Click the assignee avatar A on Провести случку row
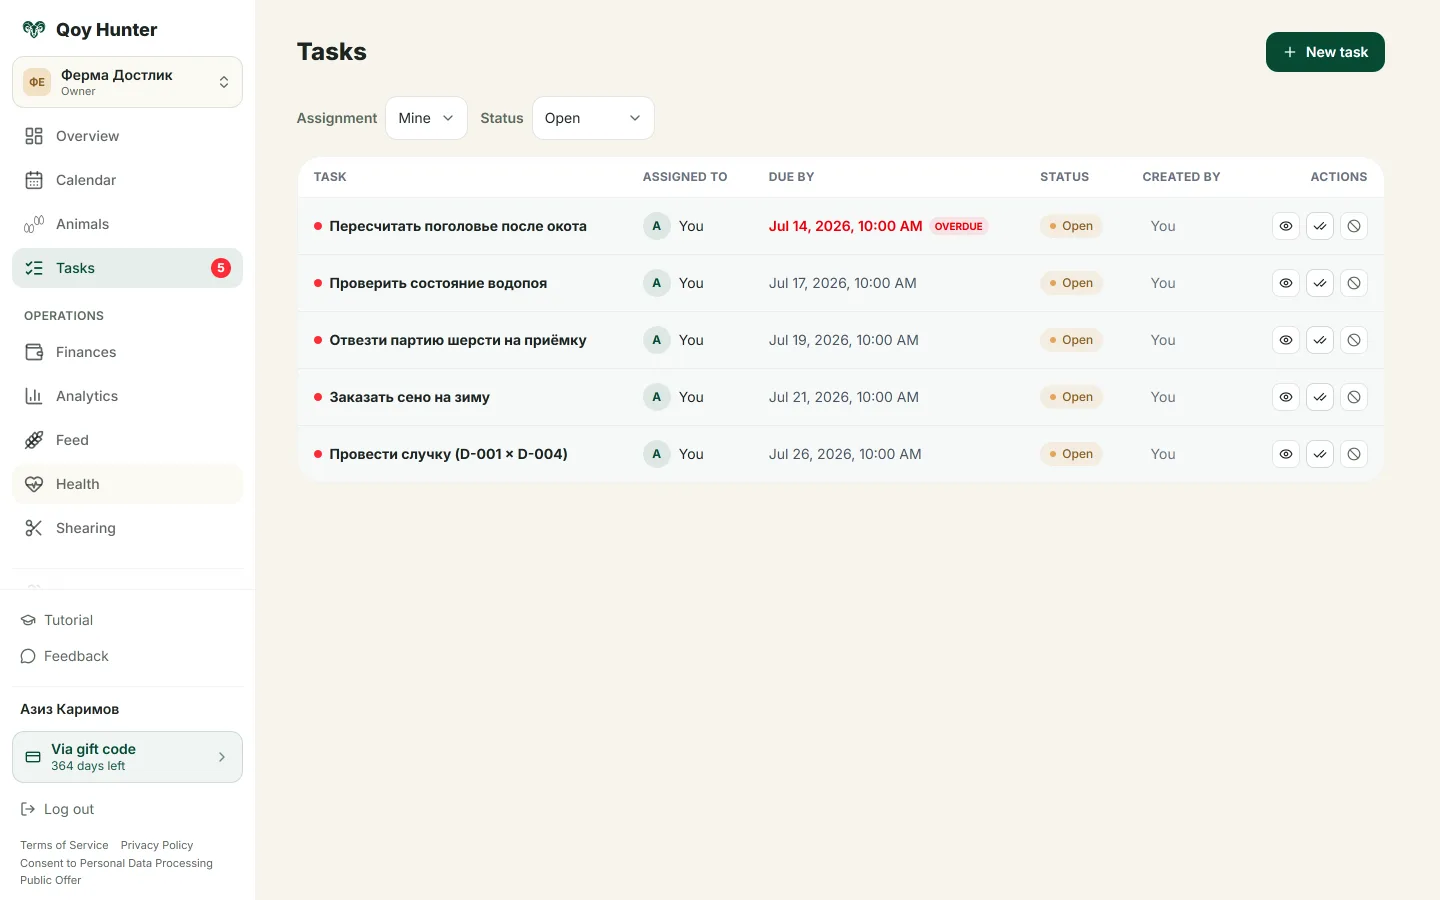Screen dimensions: 1440x900 (656, 454)
